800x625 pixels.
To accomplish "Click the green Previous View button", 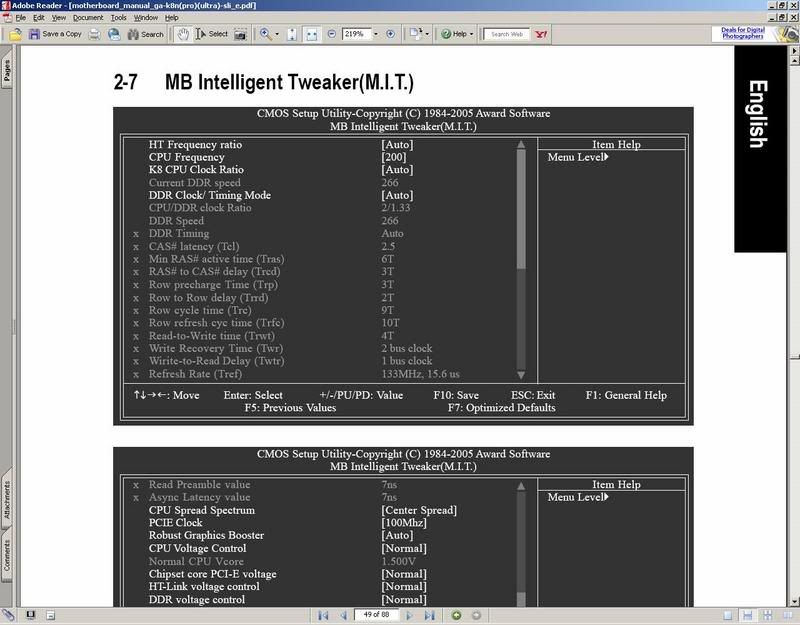I will coord(456,615).
